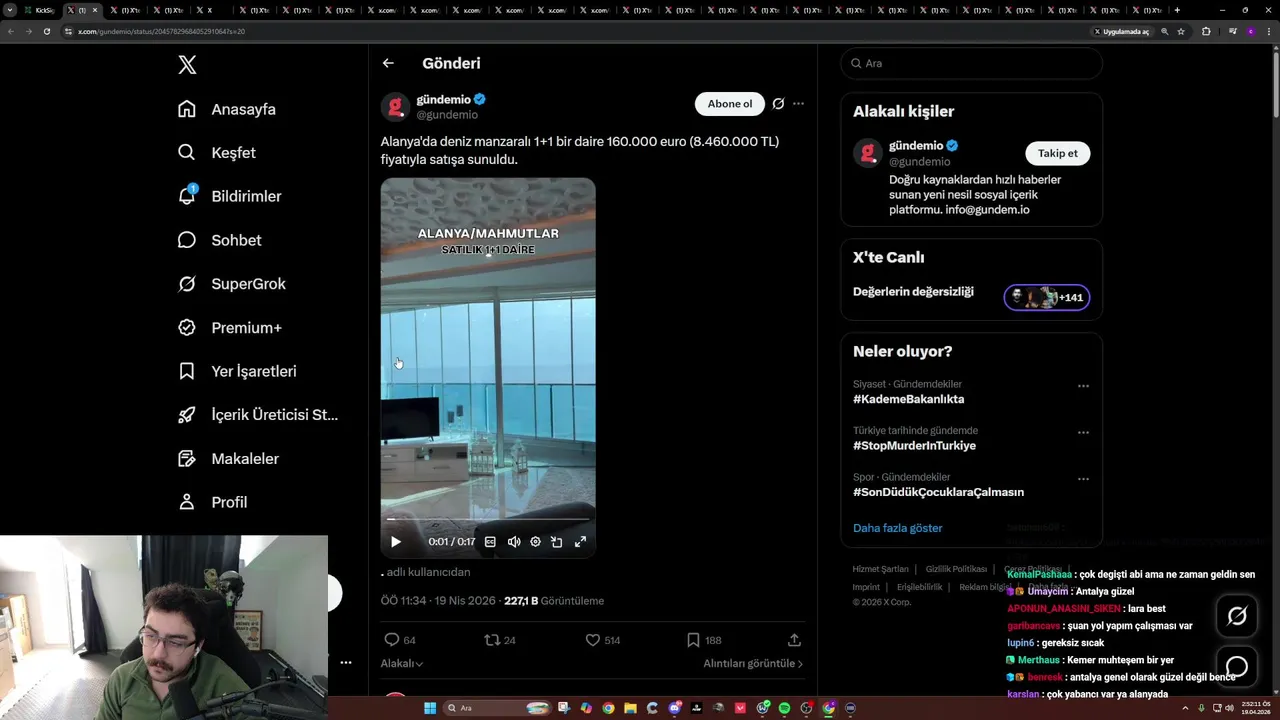Screen dimensions: 1280x720
Task: Open more options for #SonDüdükÇocuklaraÇalmasın
Action: (1083, 479)
